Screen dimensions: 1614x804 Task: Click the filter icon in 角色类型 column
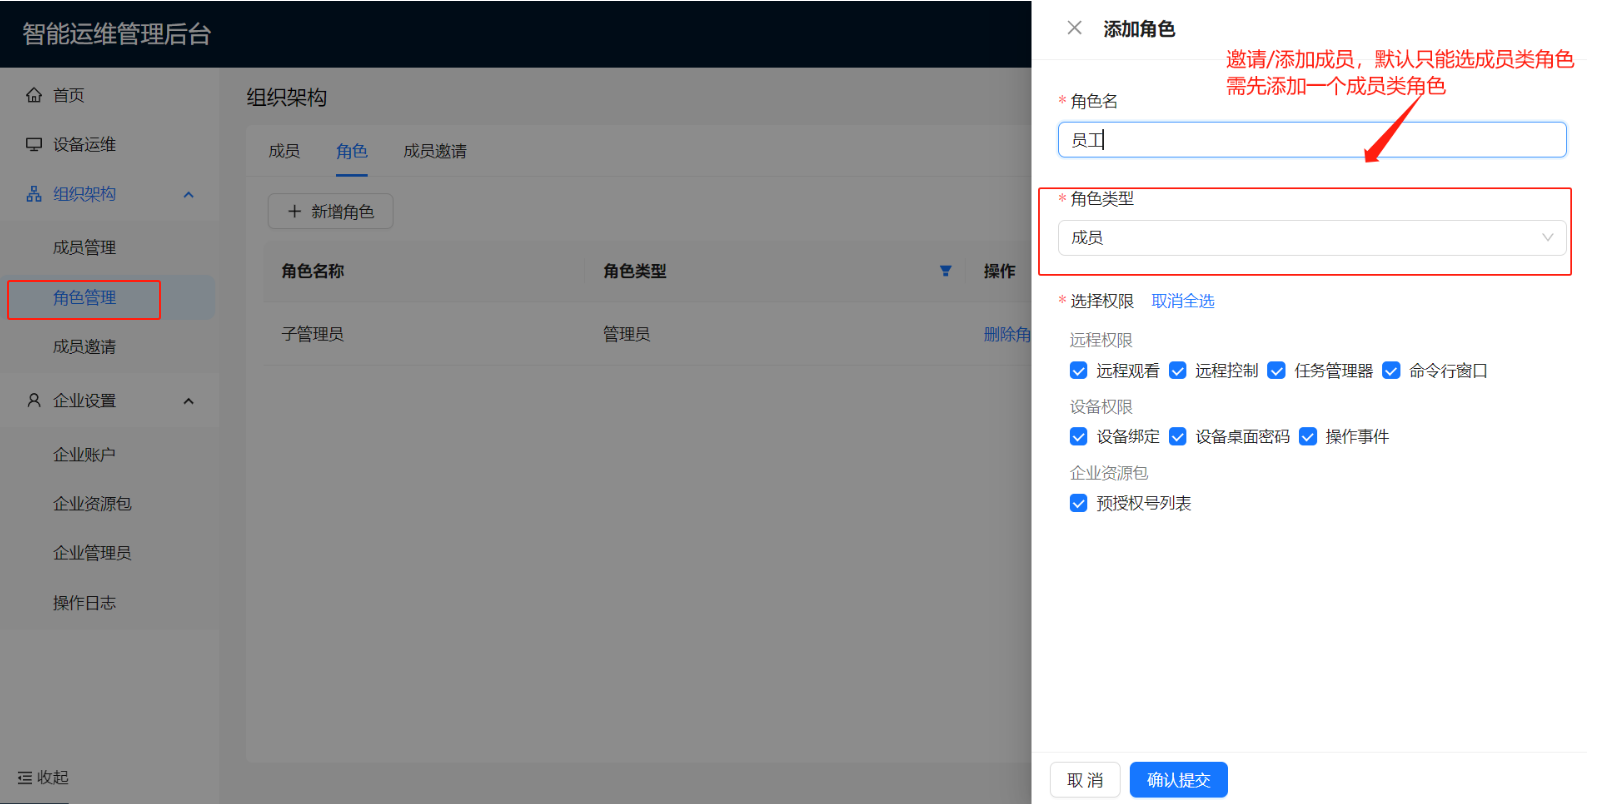[945, 271]
